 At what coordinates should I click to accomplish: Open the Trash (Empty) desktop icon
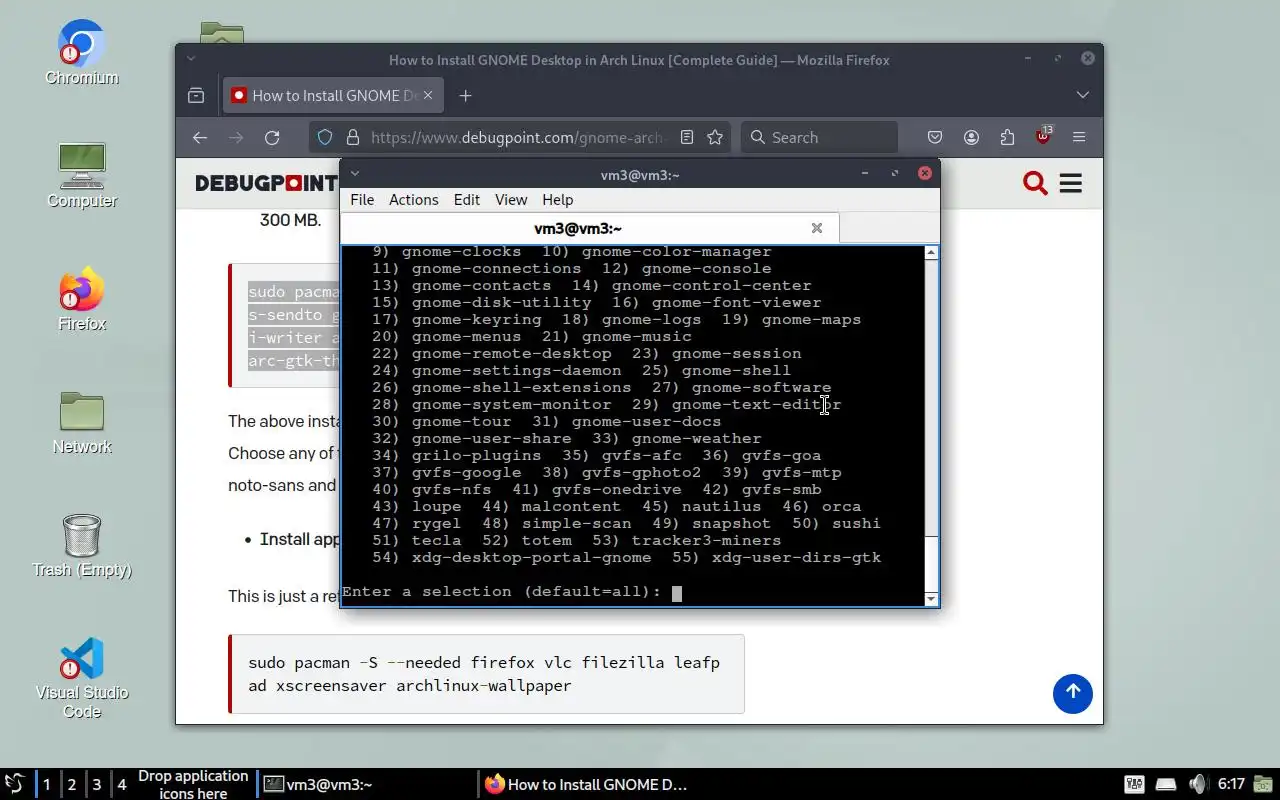[82, 546]
